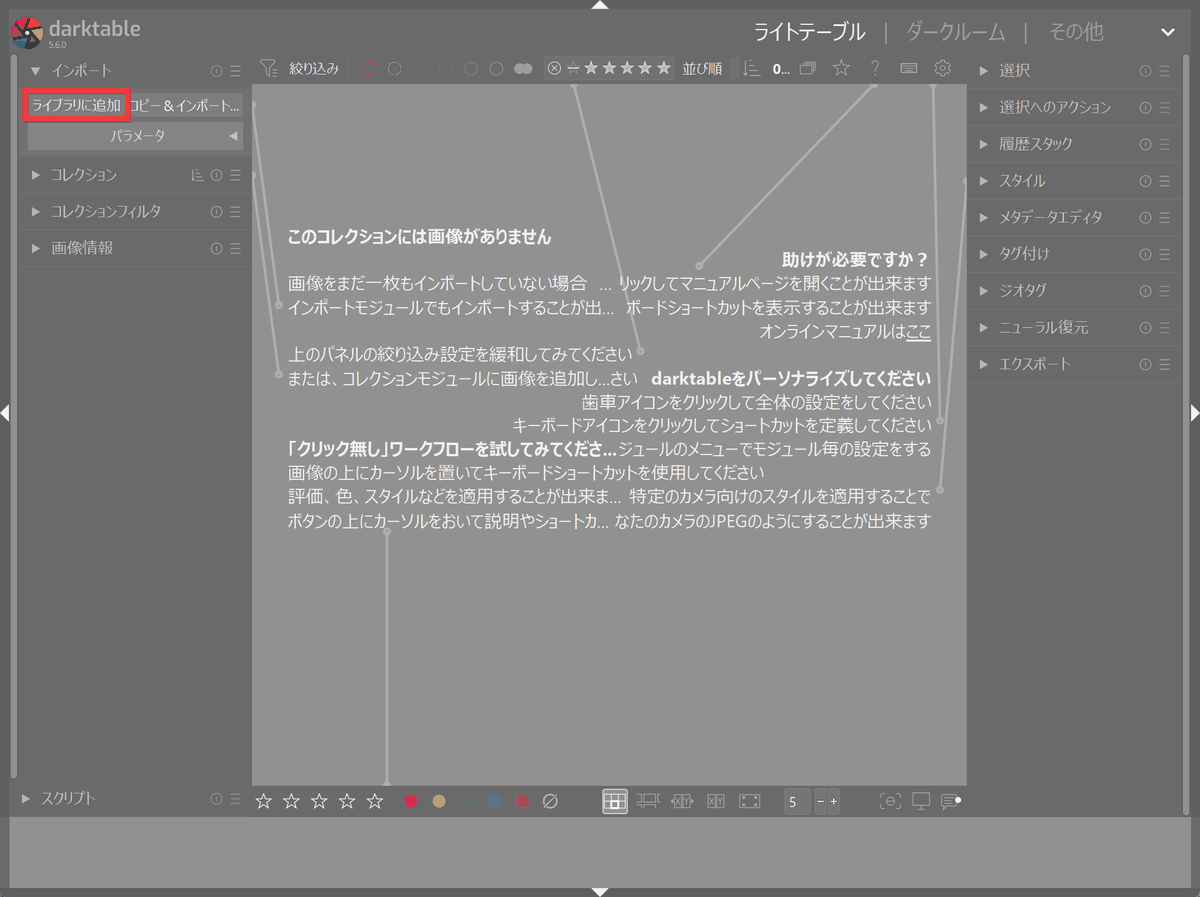Click the star overlay icon in top bar
The width and height of the screenshot is (1200, 897).
(x=842, y=69)
